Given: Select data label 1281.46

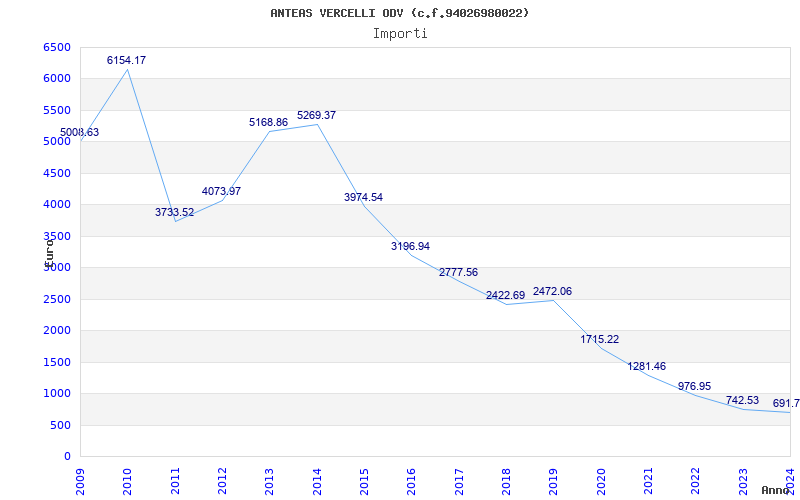Looking at the screenshot, I should [646, 366].
